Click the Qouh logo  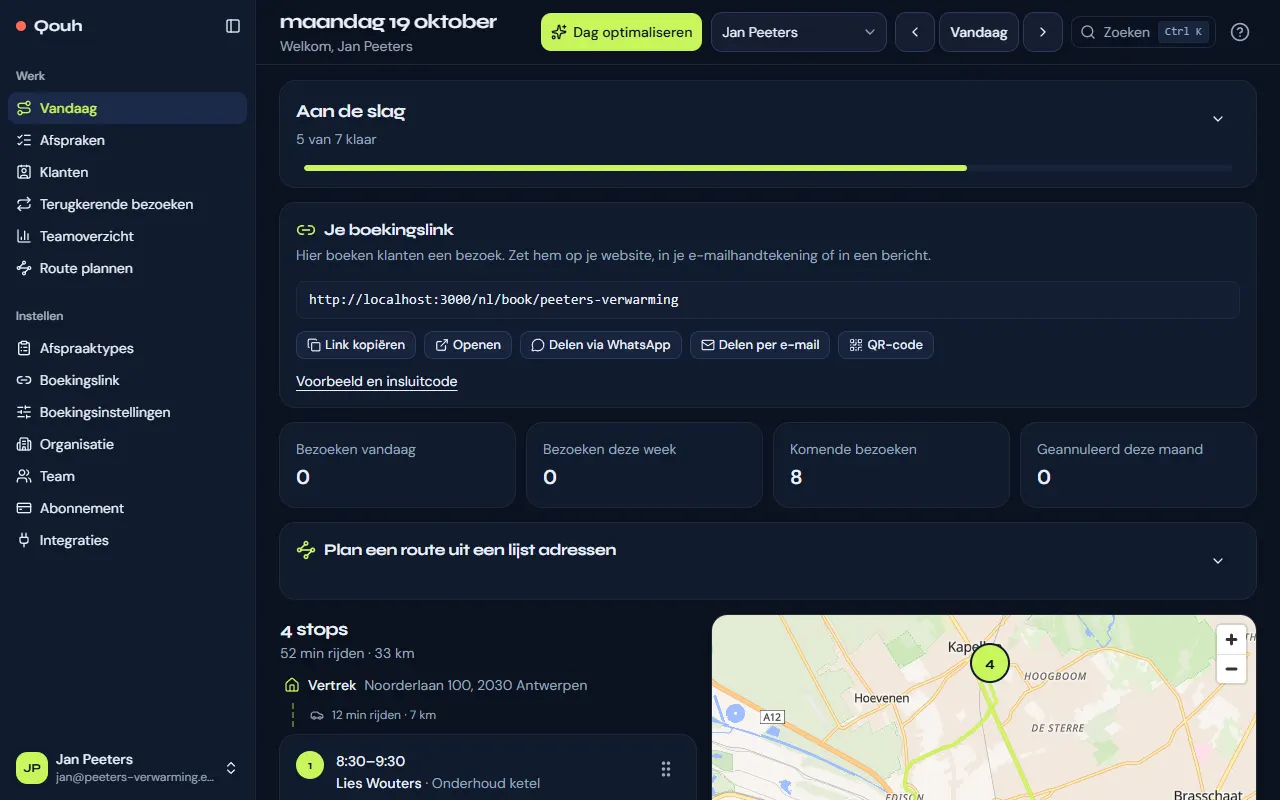pos(49,26)
